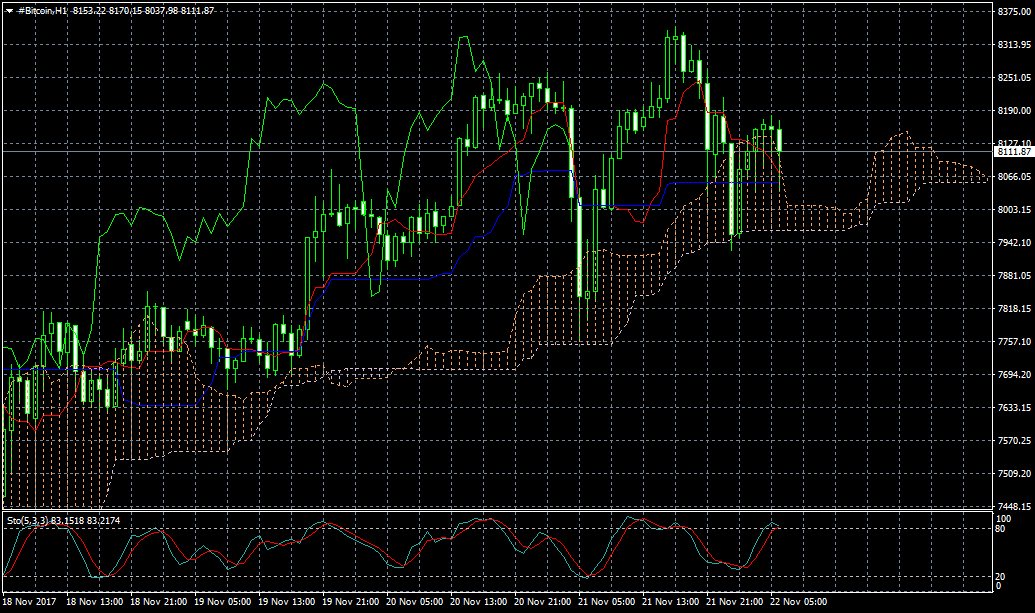This screenshot has width=1035, height=613.
Task: Click the one-click trading triangle arrow
Action: 8,9
